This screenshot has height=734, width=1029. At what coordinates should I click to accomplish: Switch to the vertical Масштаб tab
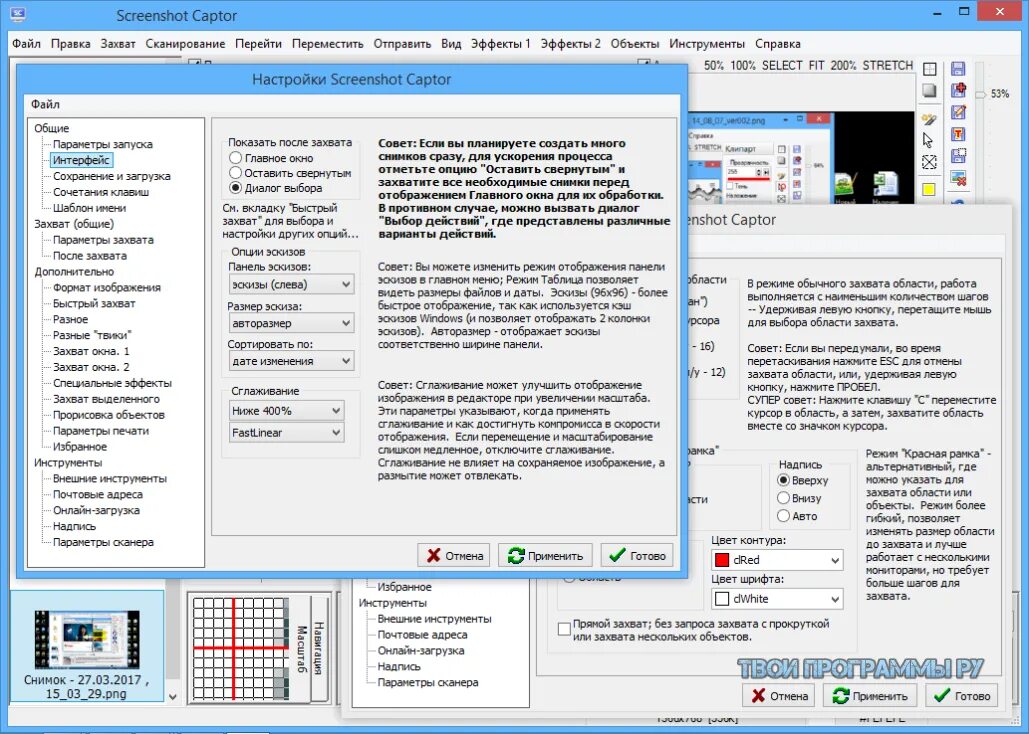301,649
